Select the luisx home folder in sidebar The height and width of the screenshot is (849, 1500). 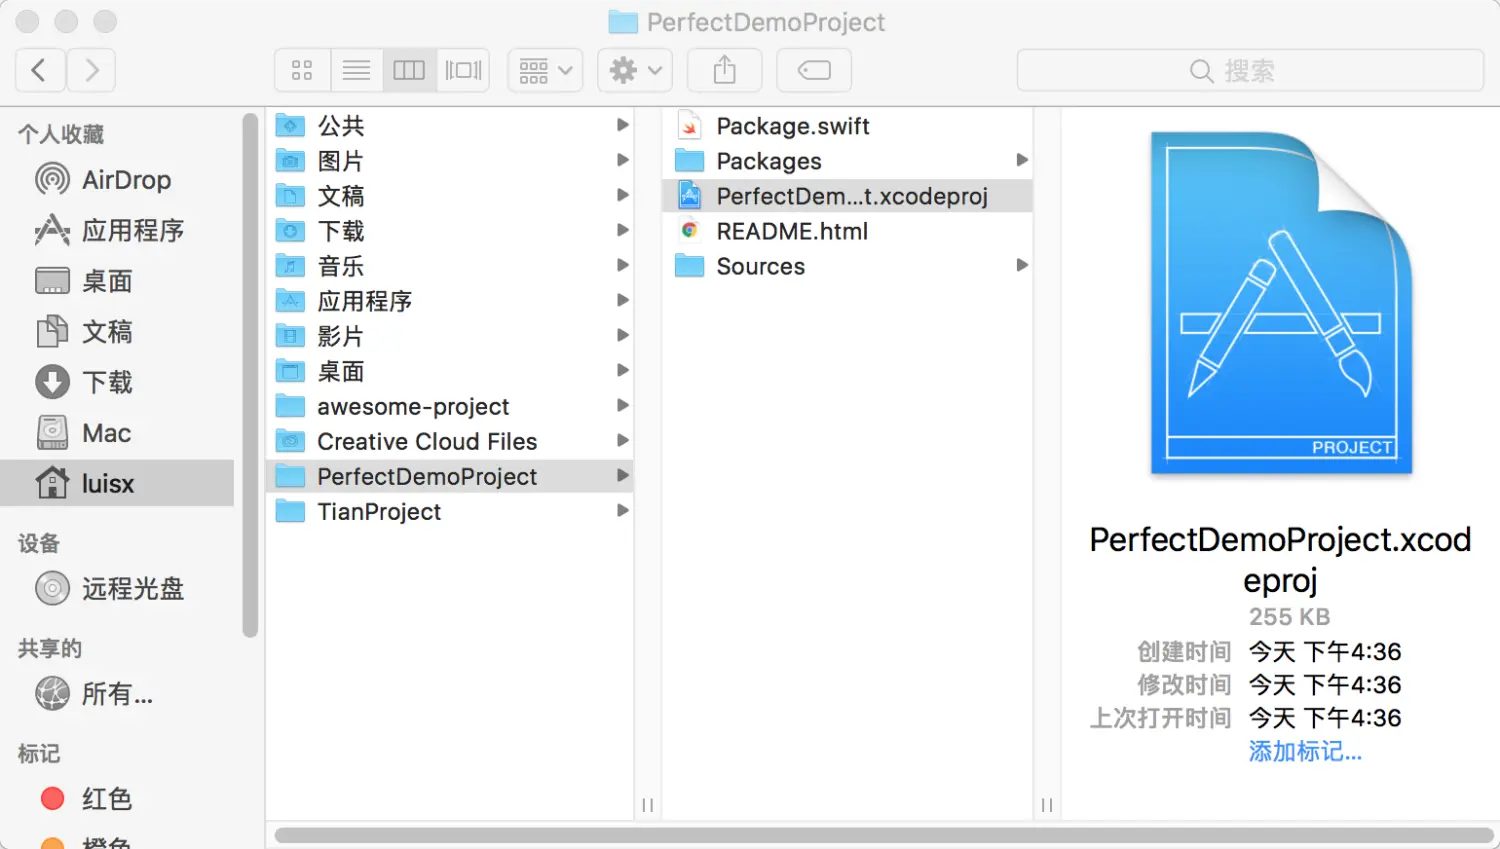[117, 483]
